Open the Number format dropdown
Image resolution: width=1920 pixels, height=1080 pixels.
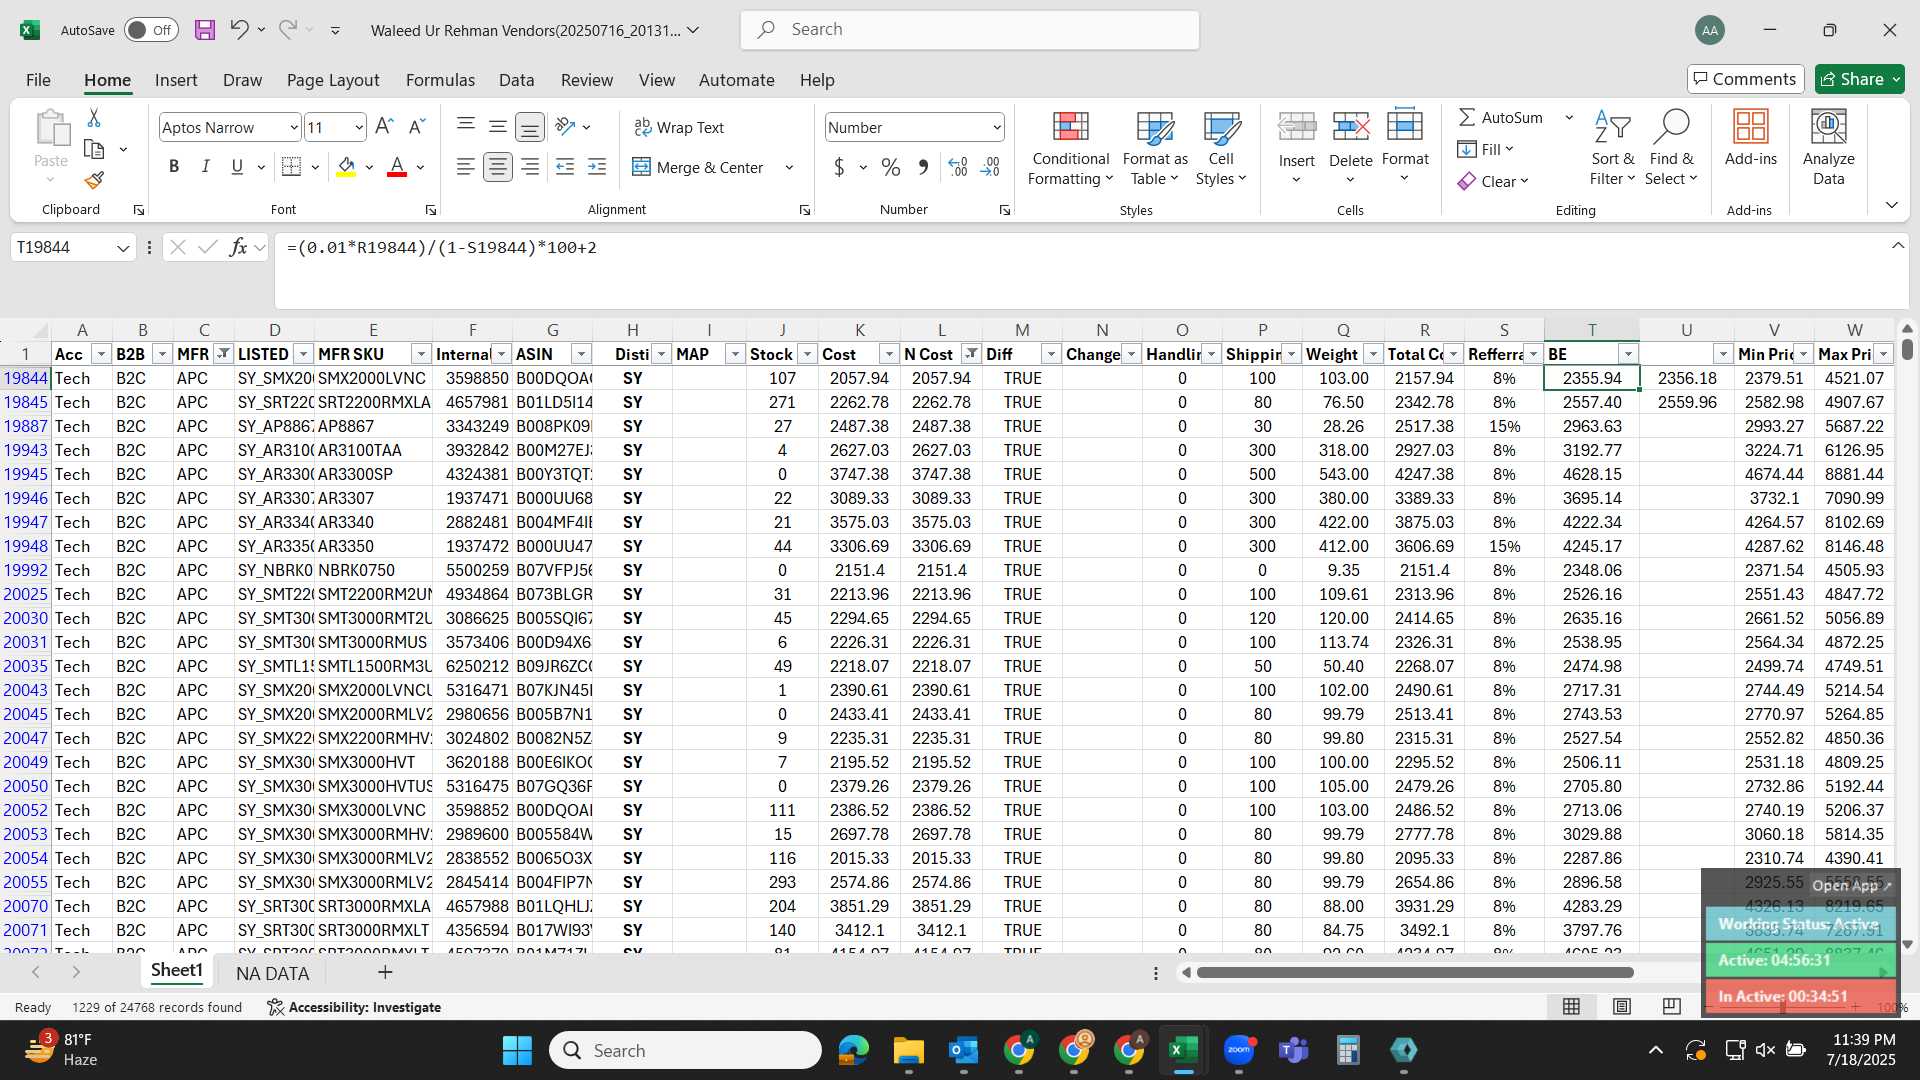997,127
